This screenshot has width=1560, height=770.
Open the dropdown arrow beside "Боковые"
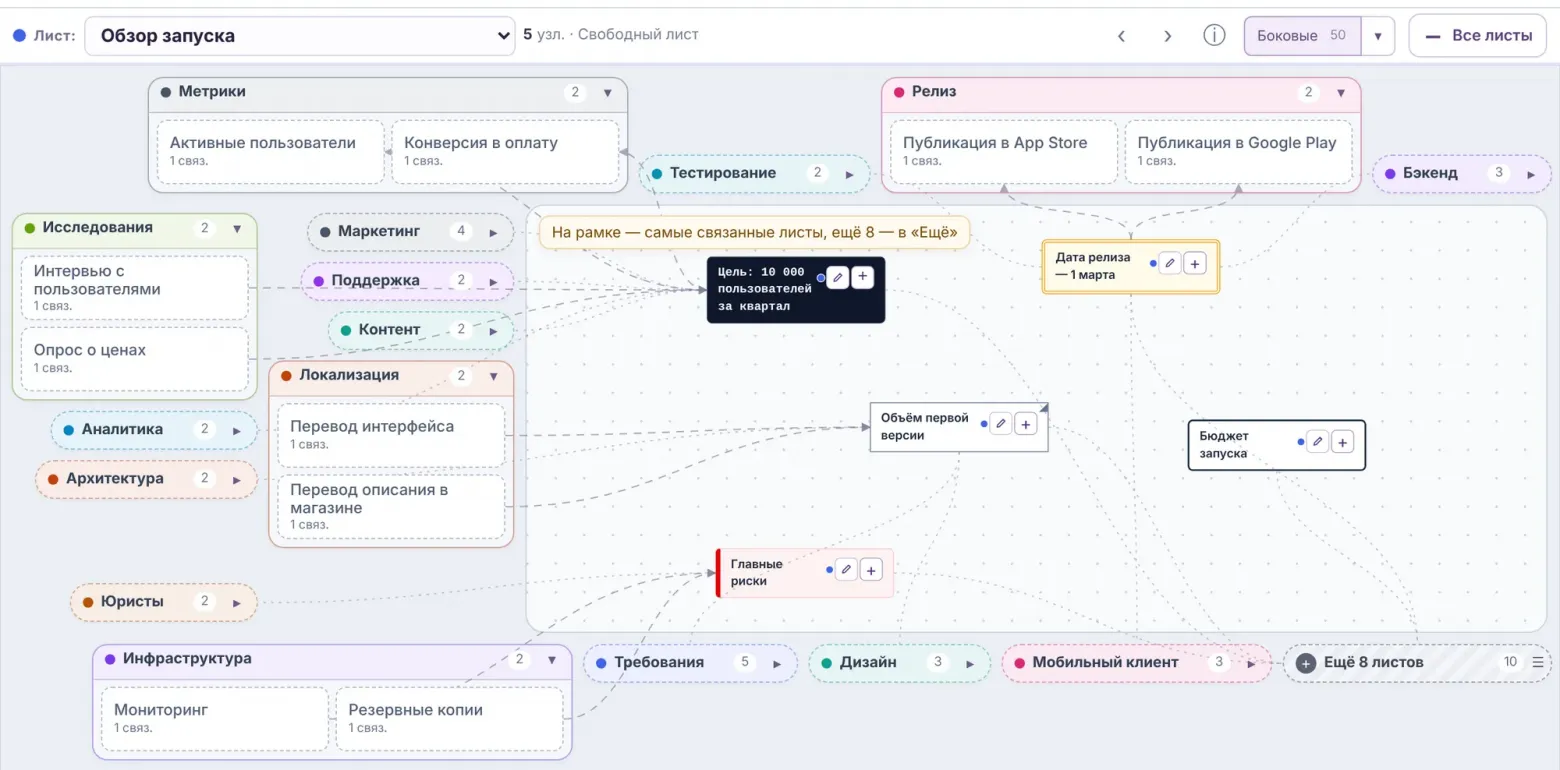(x=1378, y=36)
